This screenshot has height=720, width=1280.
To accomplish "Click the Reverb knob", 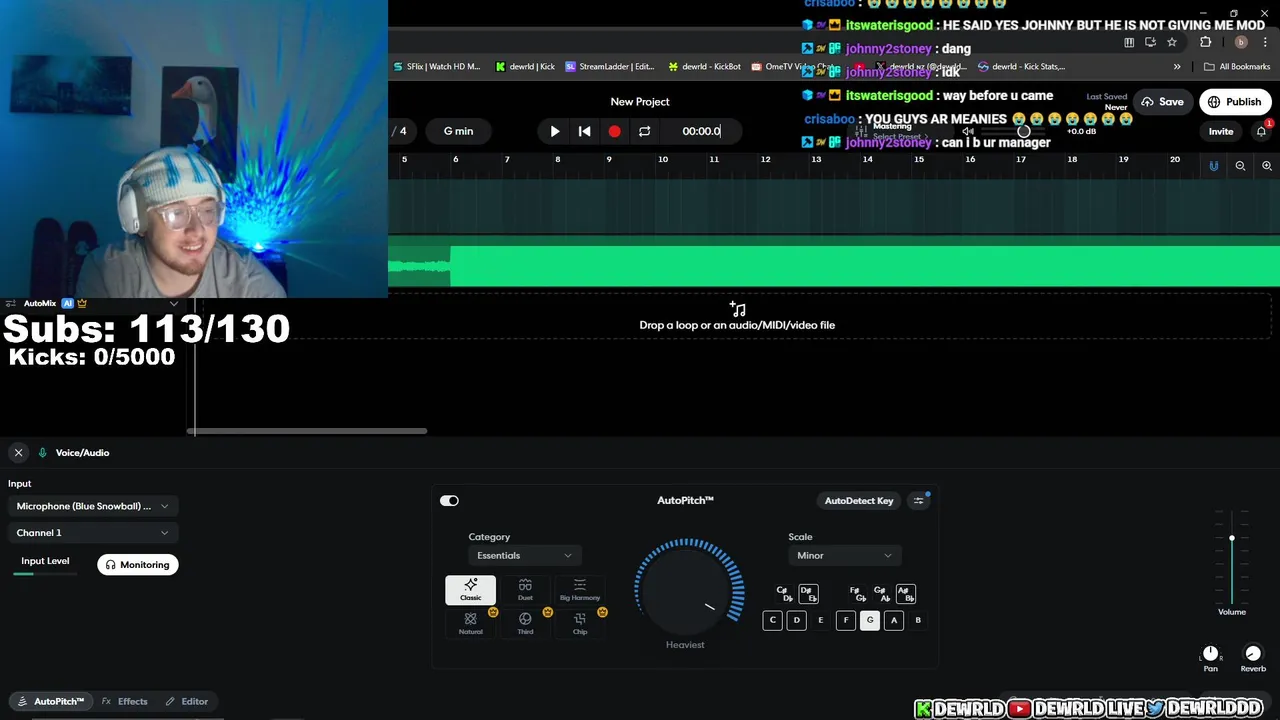I will (x=1253, y=654).
